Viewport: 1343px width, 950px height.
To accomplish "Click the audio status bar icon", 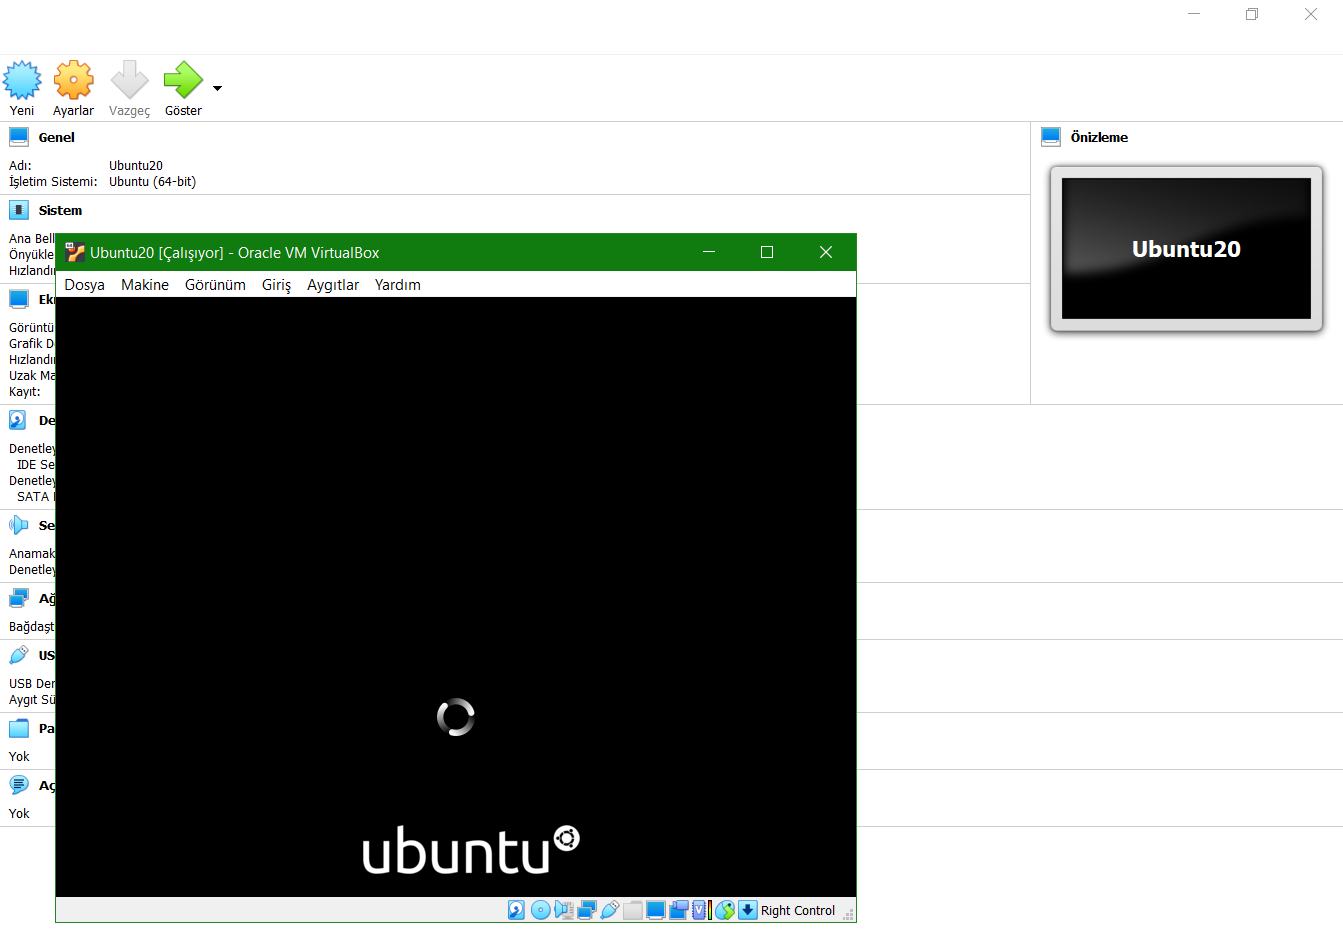I will pyautogui.click(x=564, y=910).
